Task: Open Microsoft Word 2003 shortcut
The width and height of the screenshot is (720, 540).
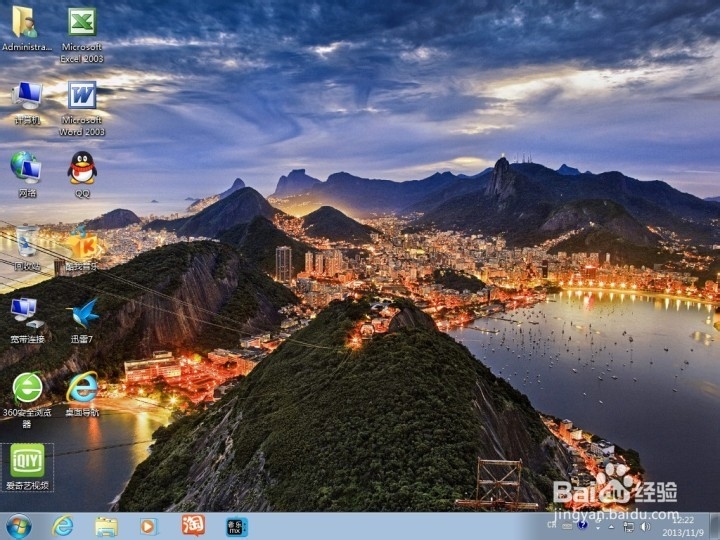Action: click(x=82, y=108)
